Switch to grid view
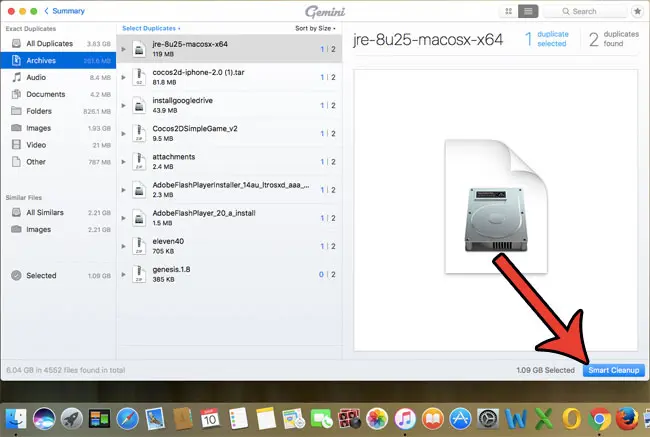 coord(509,11)
